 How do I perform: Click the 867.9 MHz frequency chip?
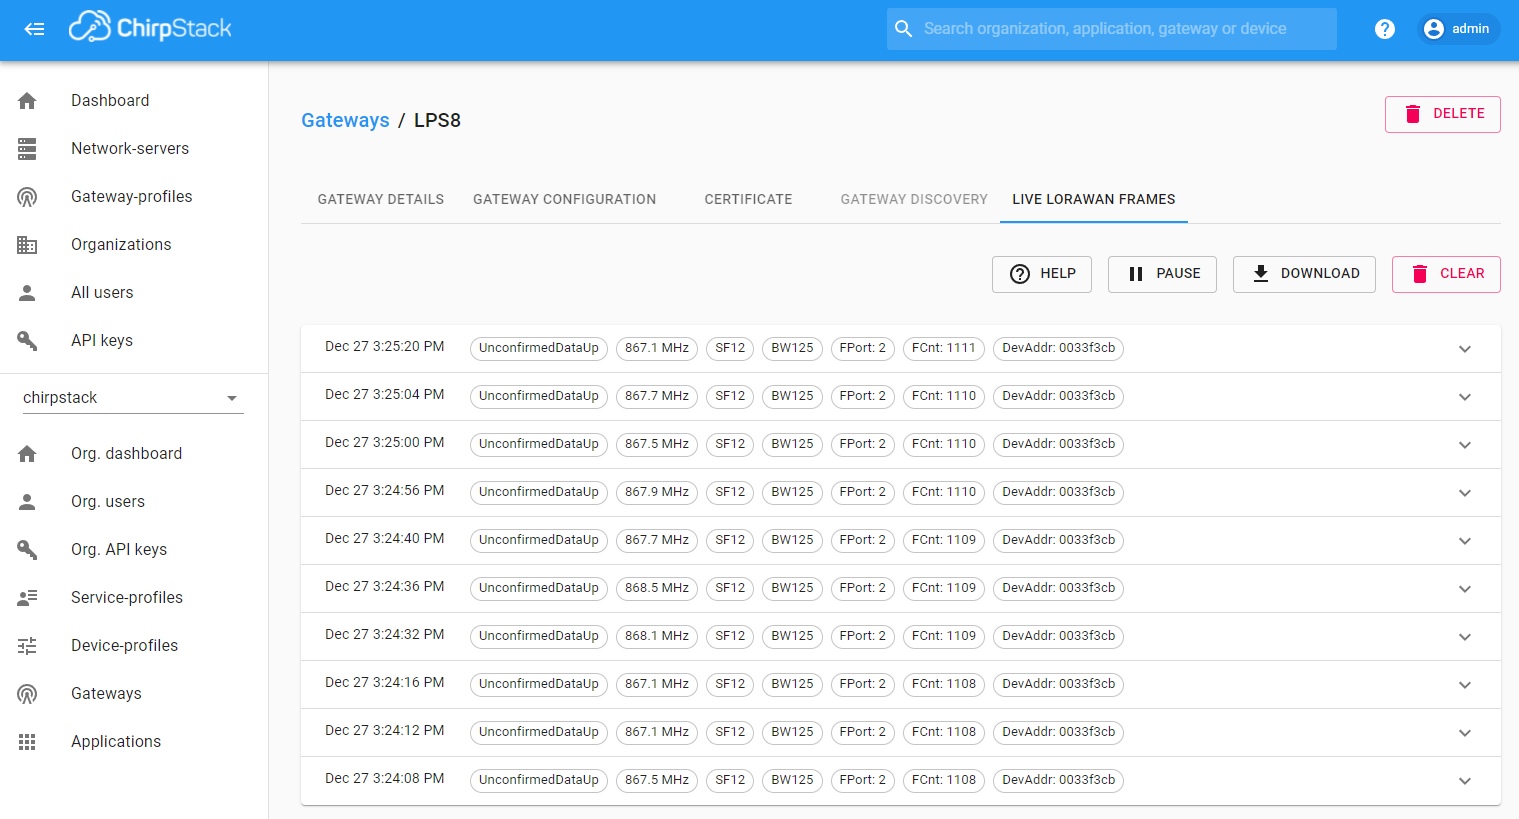(x=657, y=492)
